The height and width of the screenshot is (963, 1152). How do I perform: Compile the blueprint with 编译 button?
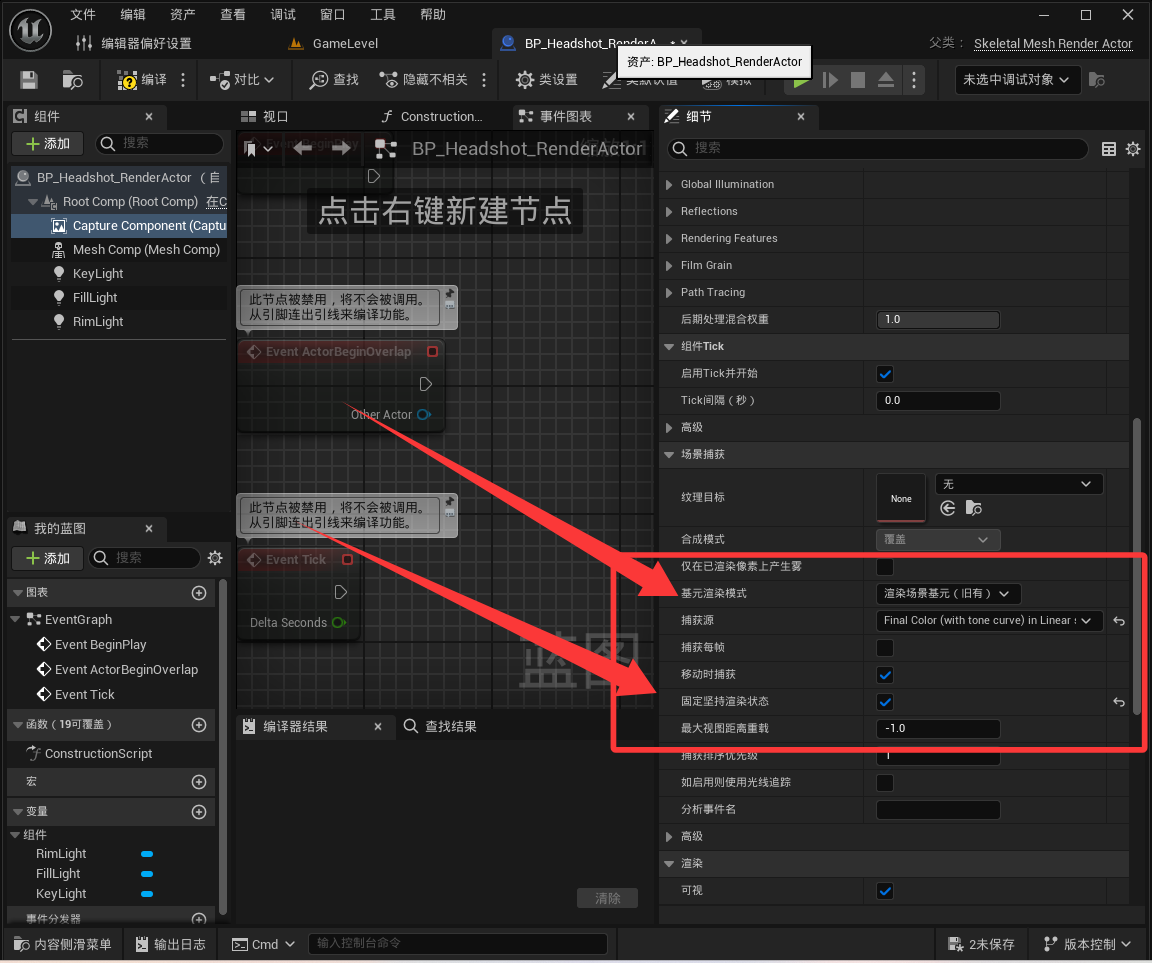point(142,80)
